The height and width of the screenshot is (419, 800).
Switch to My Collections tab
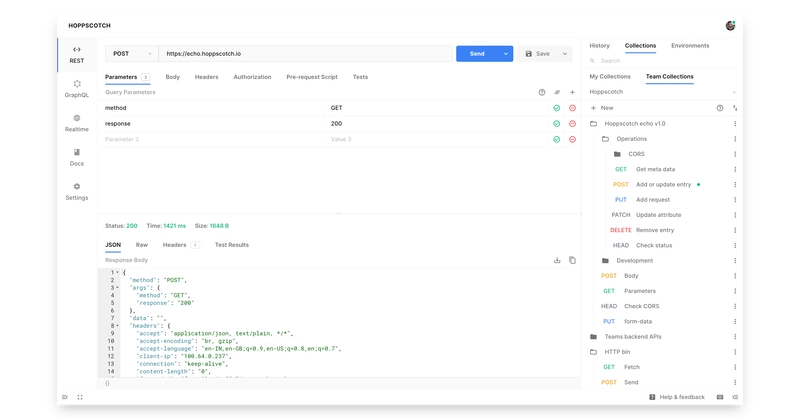click(x=610, y=77)
